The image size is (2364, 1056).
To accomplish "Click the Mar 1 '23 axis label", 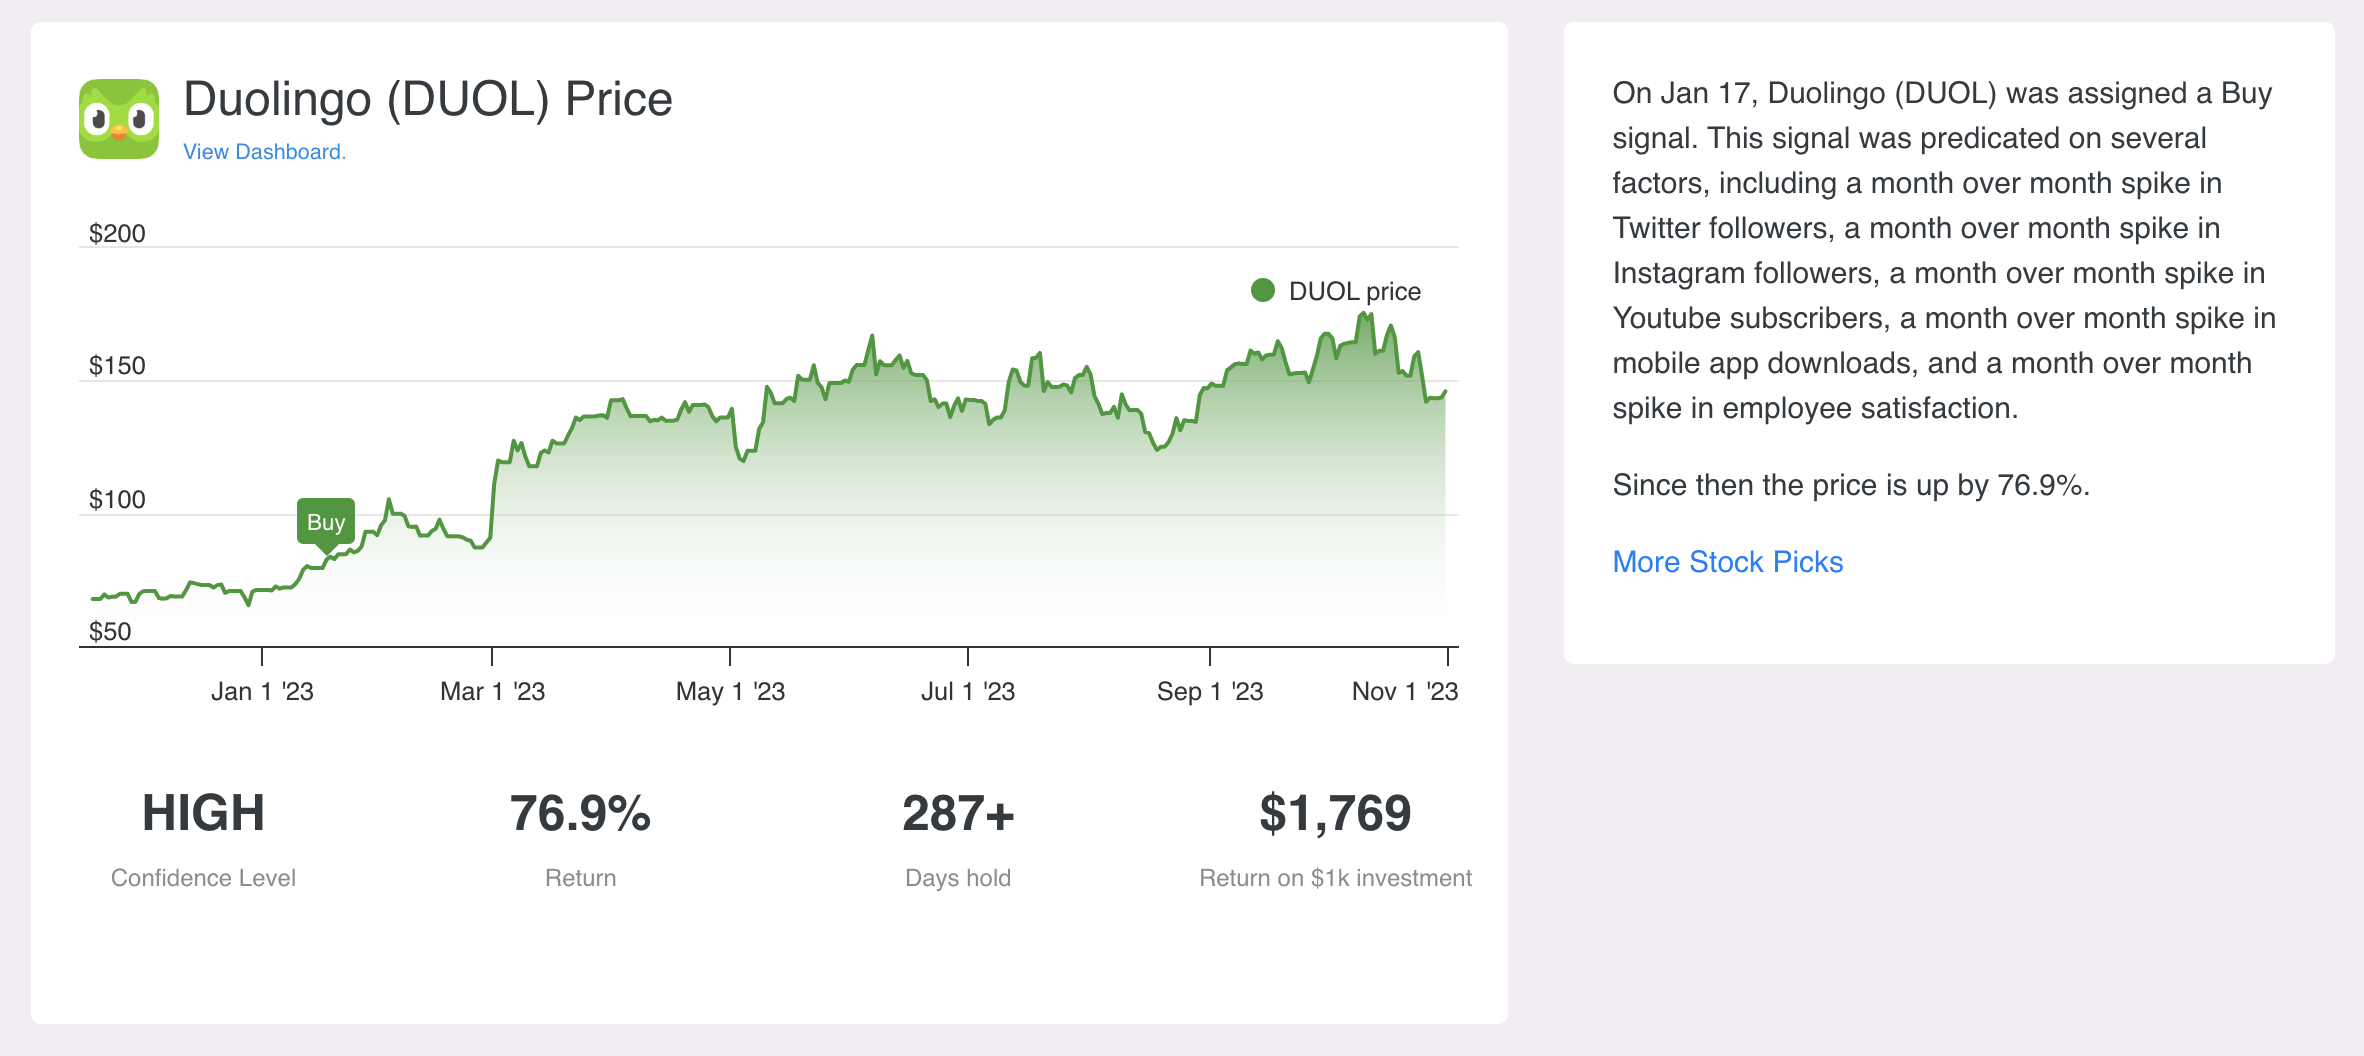I will (492, 691).
